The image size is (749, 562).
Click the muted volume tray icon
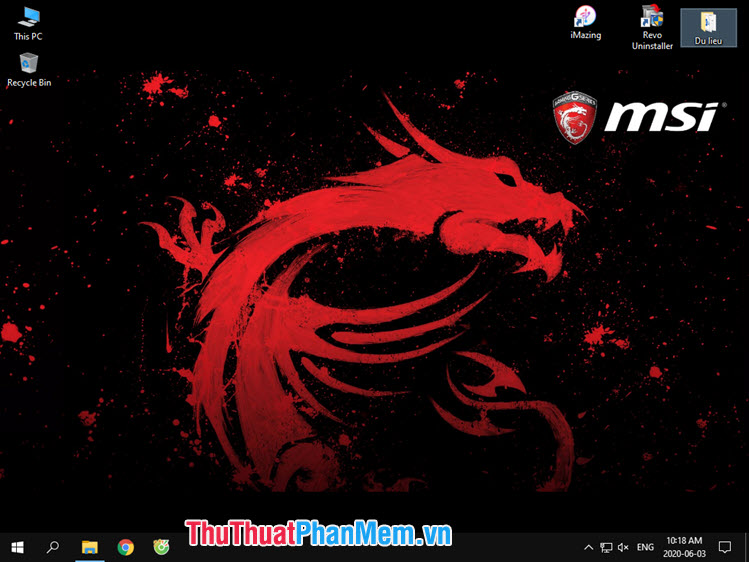[x=623, y=548]
